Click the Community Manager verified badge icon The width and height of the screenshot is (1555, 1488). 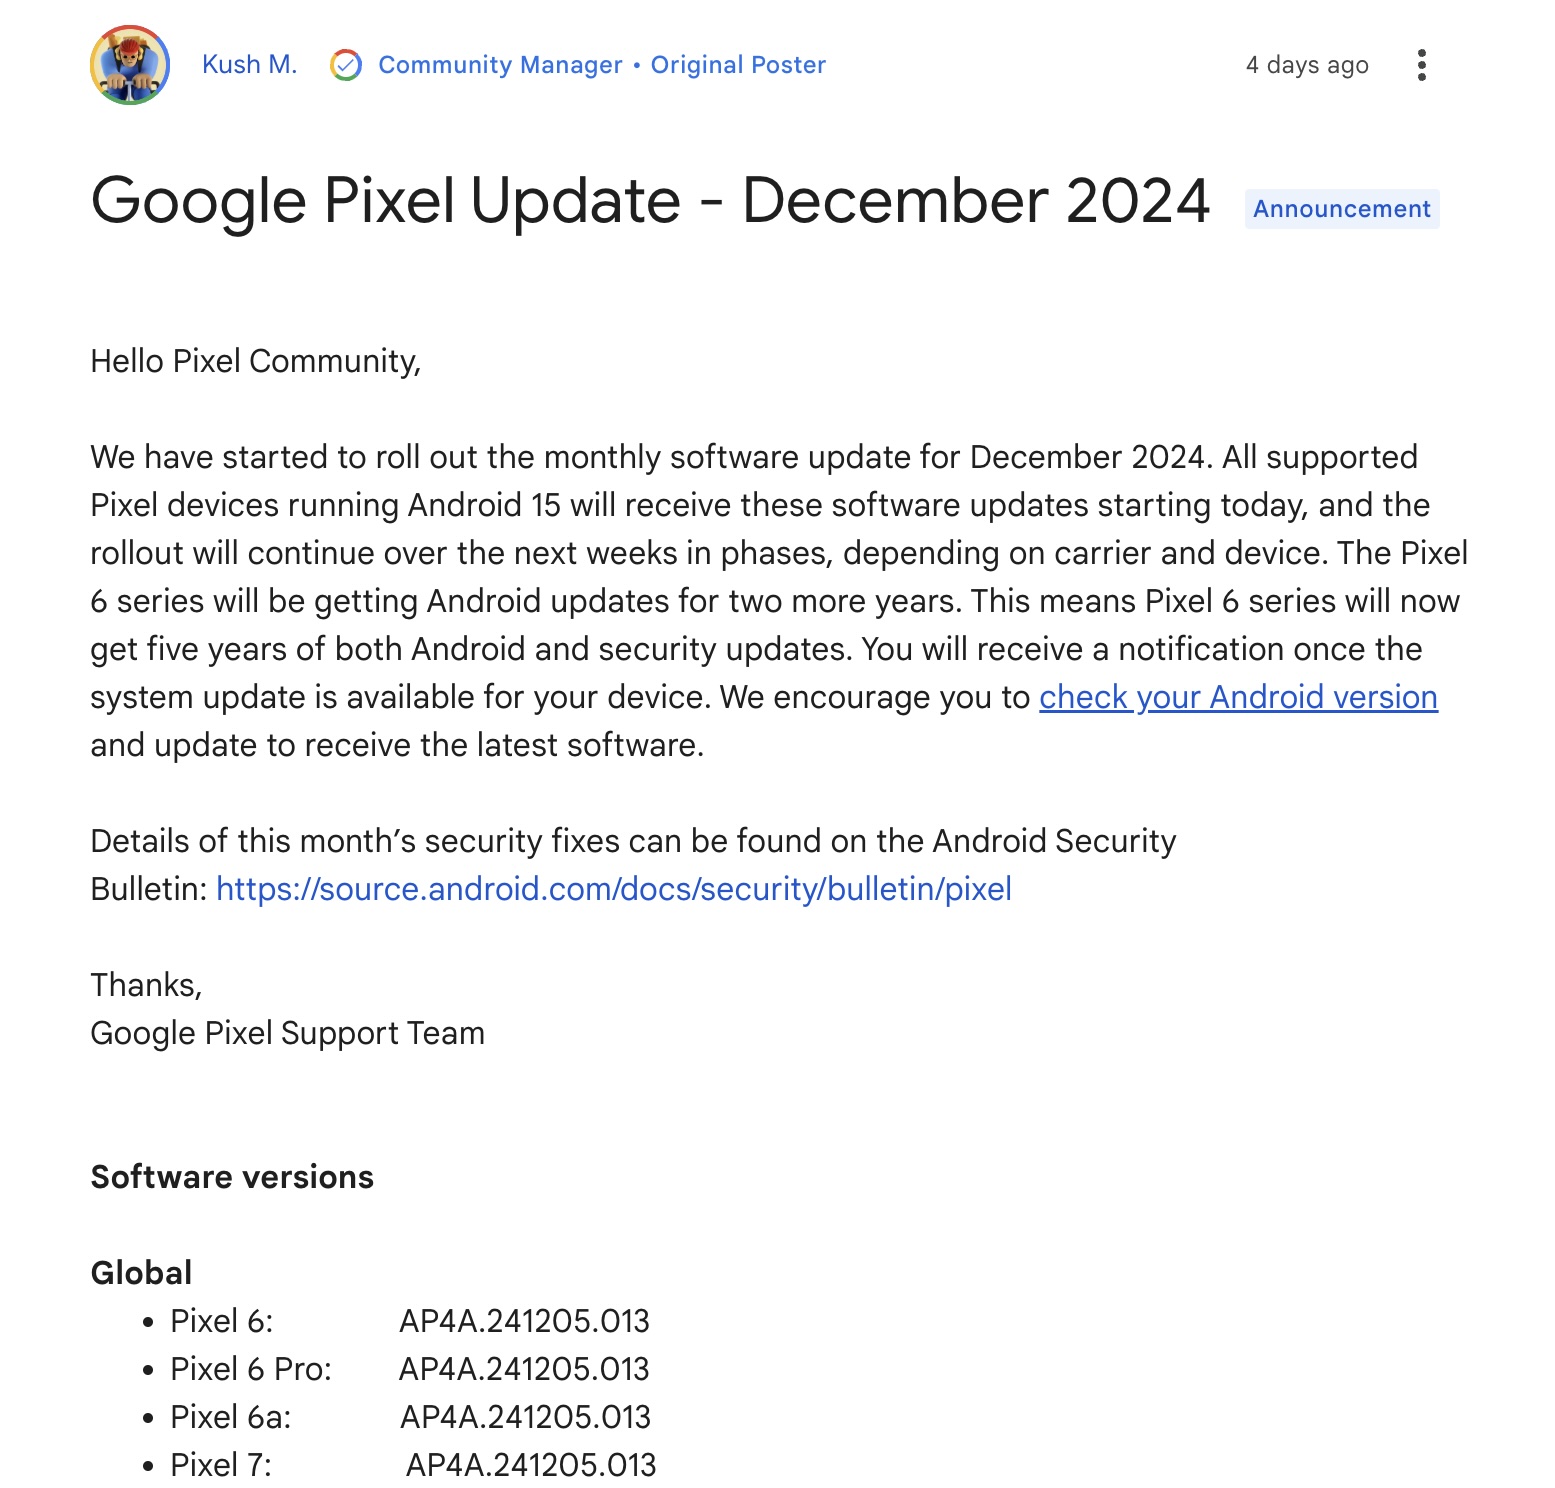point(345,65)
